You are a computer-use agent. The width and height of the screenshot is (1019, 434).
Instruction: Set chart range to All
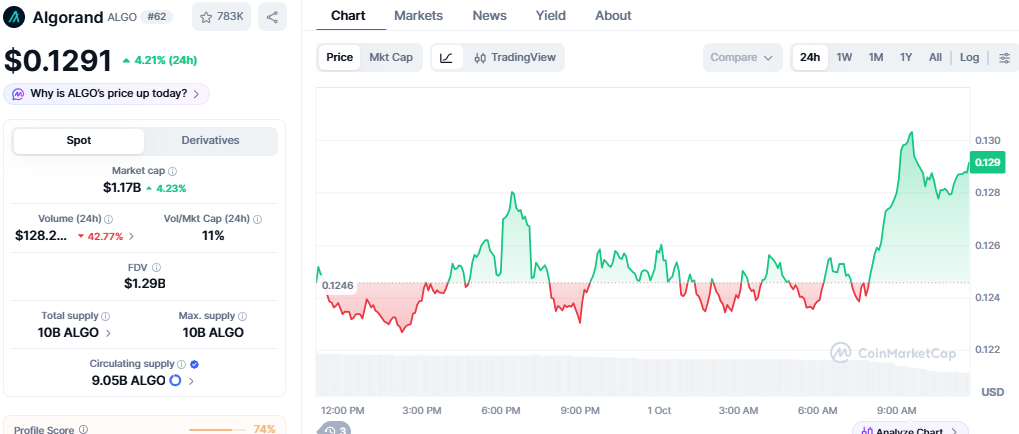935,57
